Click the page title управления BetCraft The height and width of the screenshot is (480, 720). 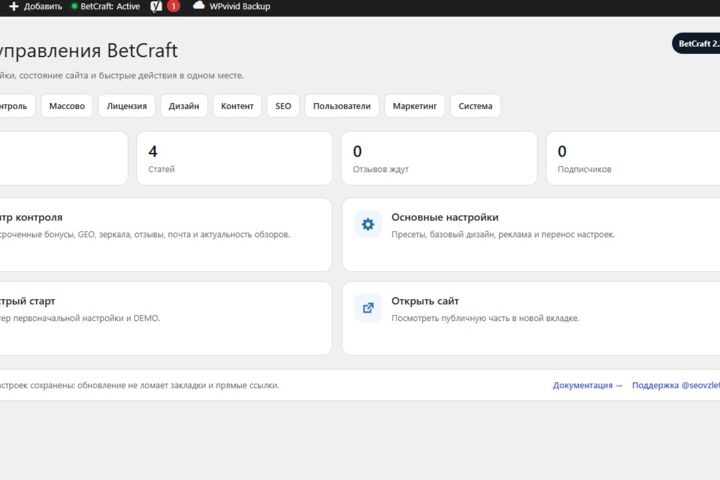tap(89, 51)
